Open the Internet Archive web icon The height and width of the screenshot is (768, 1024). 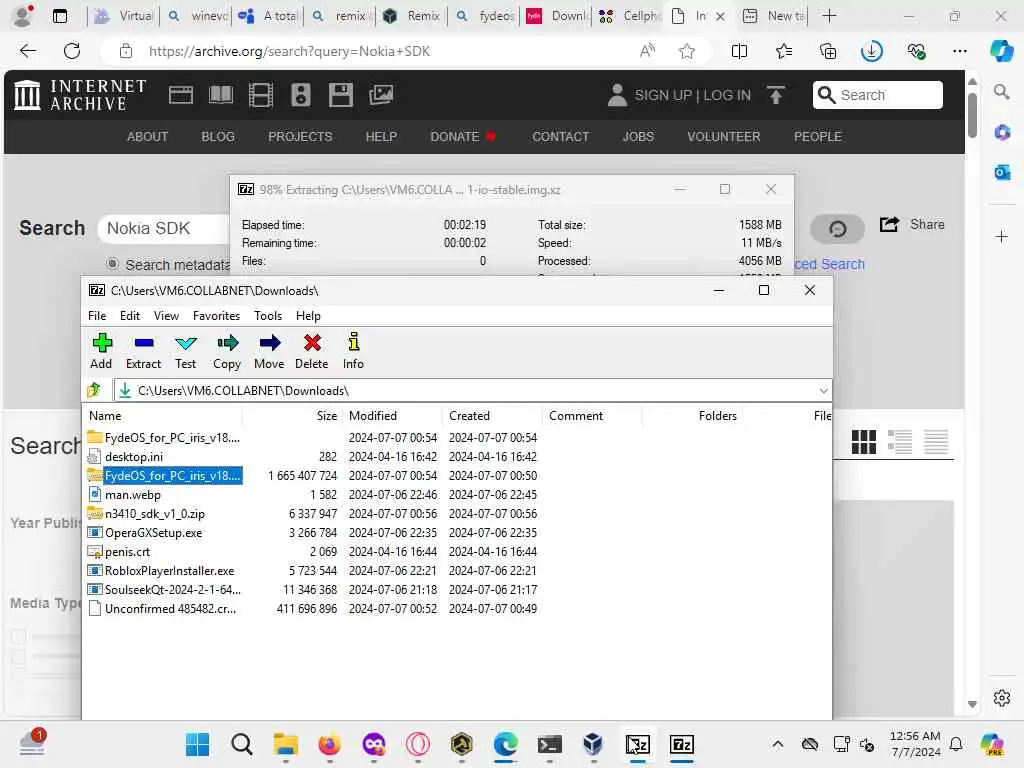click(181, 95)
